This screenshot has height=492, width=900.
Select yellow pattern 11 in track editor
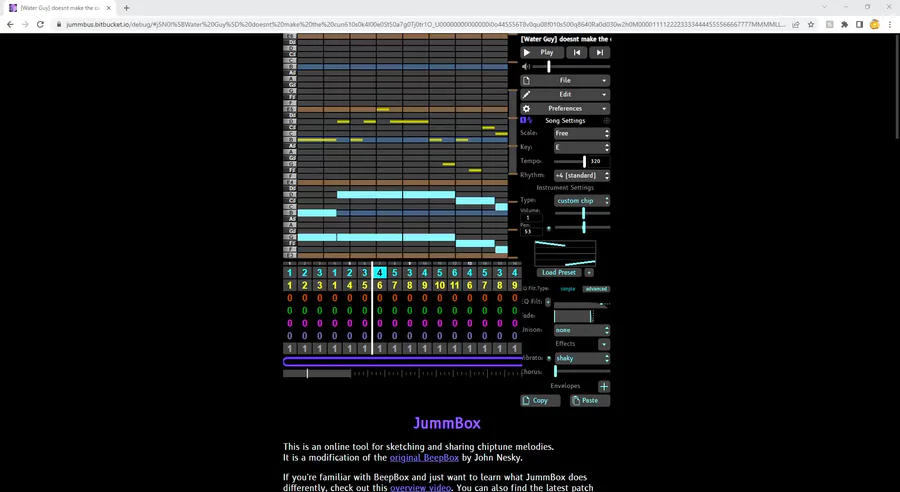point(455,285)
